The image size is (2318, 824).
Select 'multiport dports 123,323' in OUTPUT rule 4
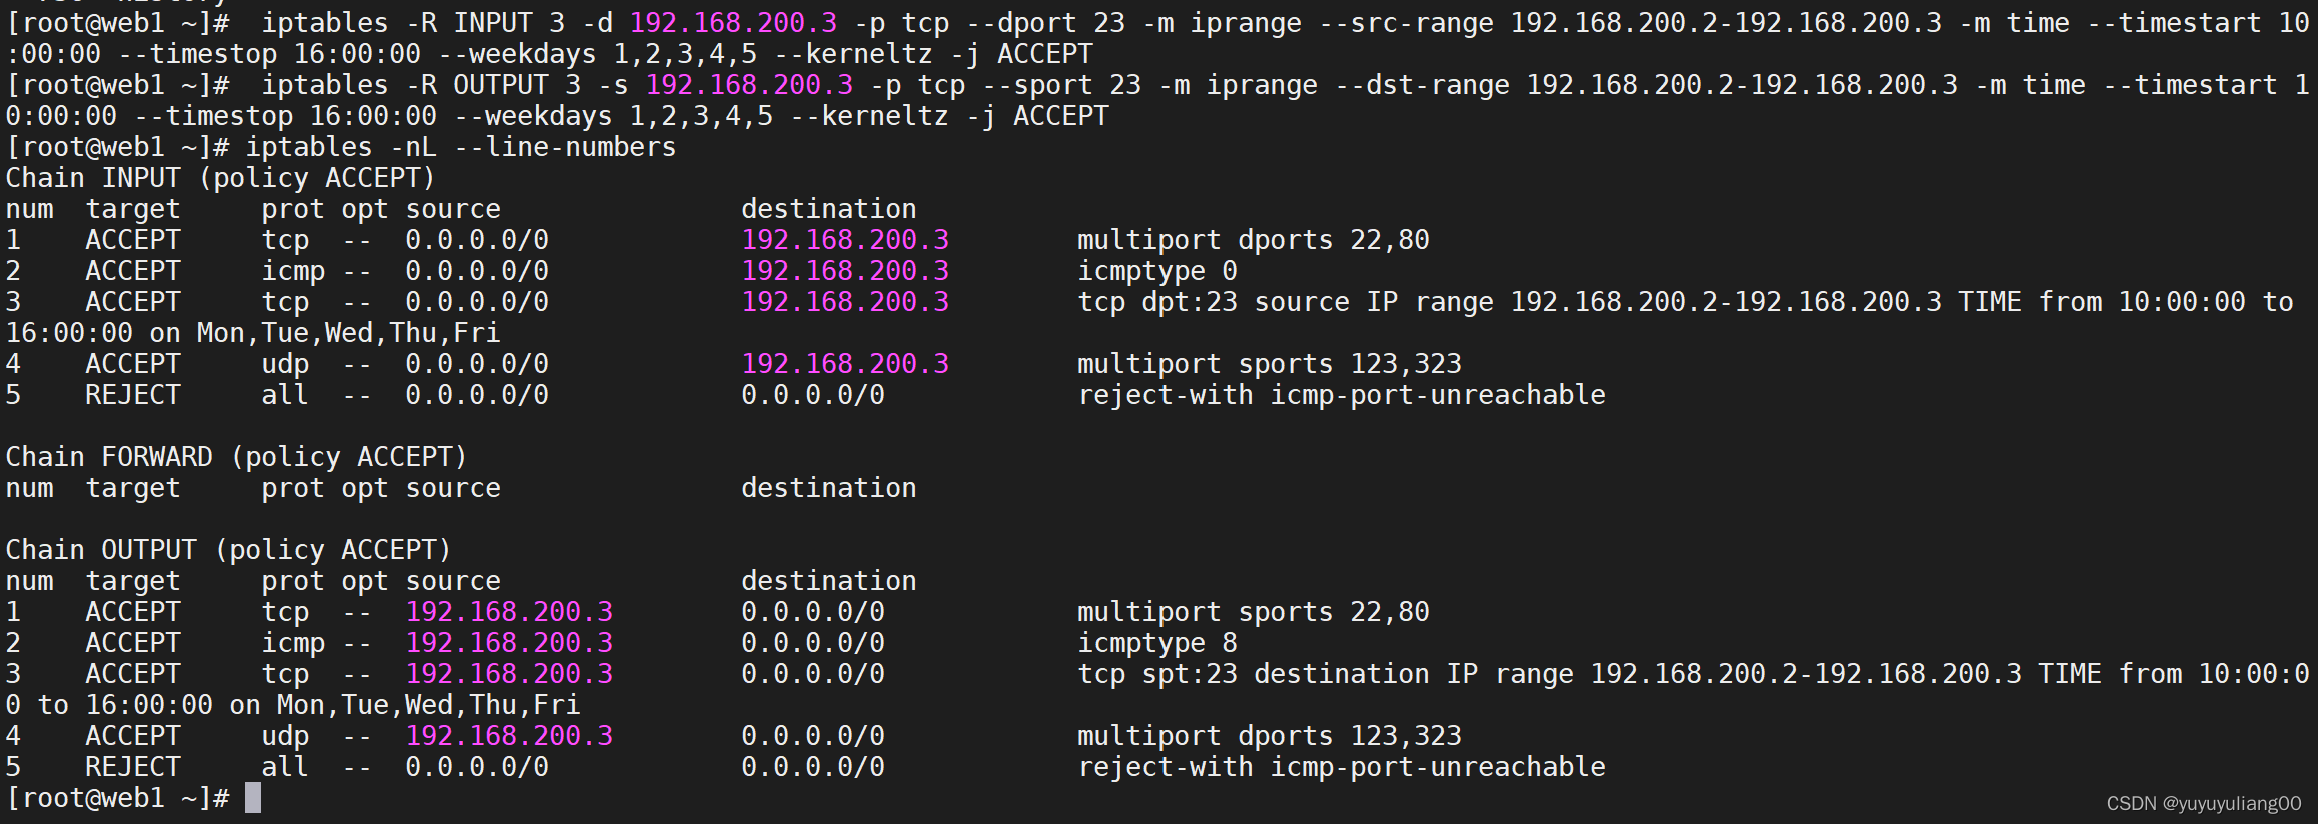pos(1269,736)
